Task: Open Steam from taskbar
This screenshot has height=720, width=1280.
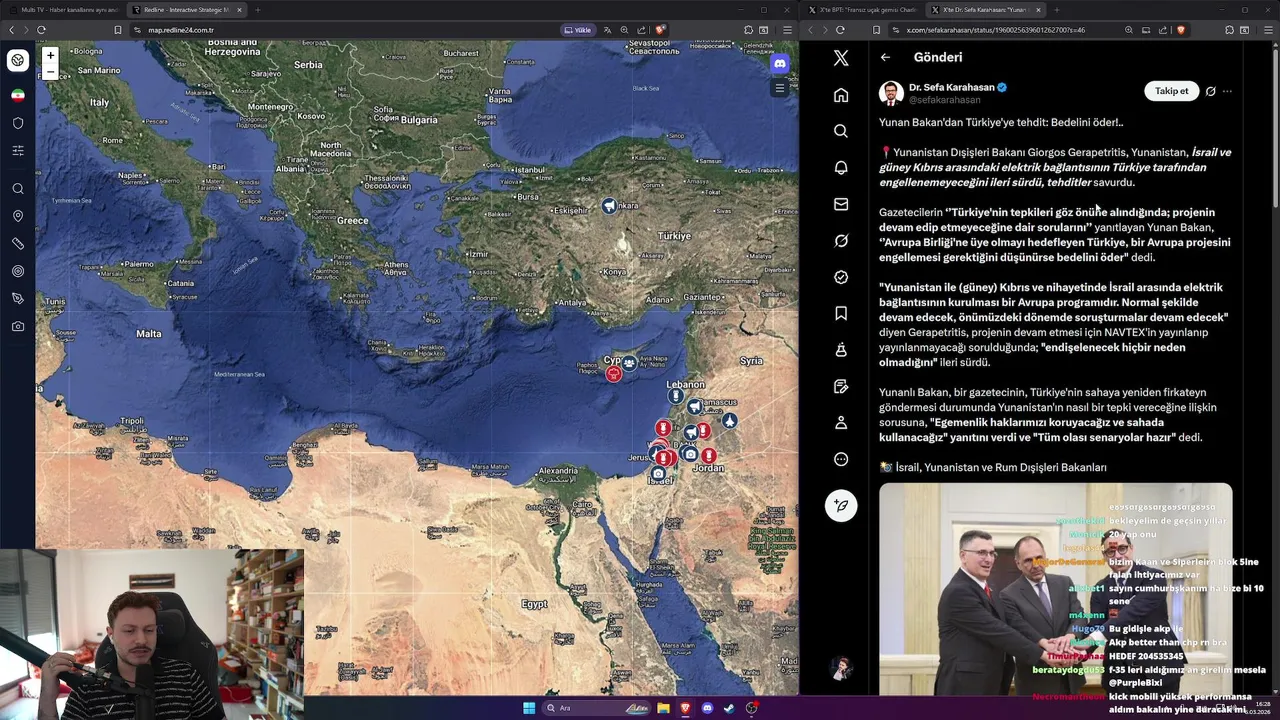Action: (729, 708)
